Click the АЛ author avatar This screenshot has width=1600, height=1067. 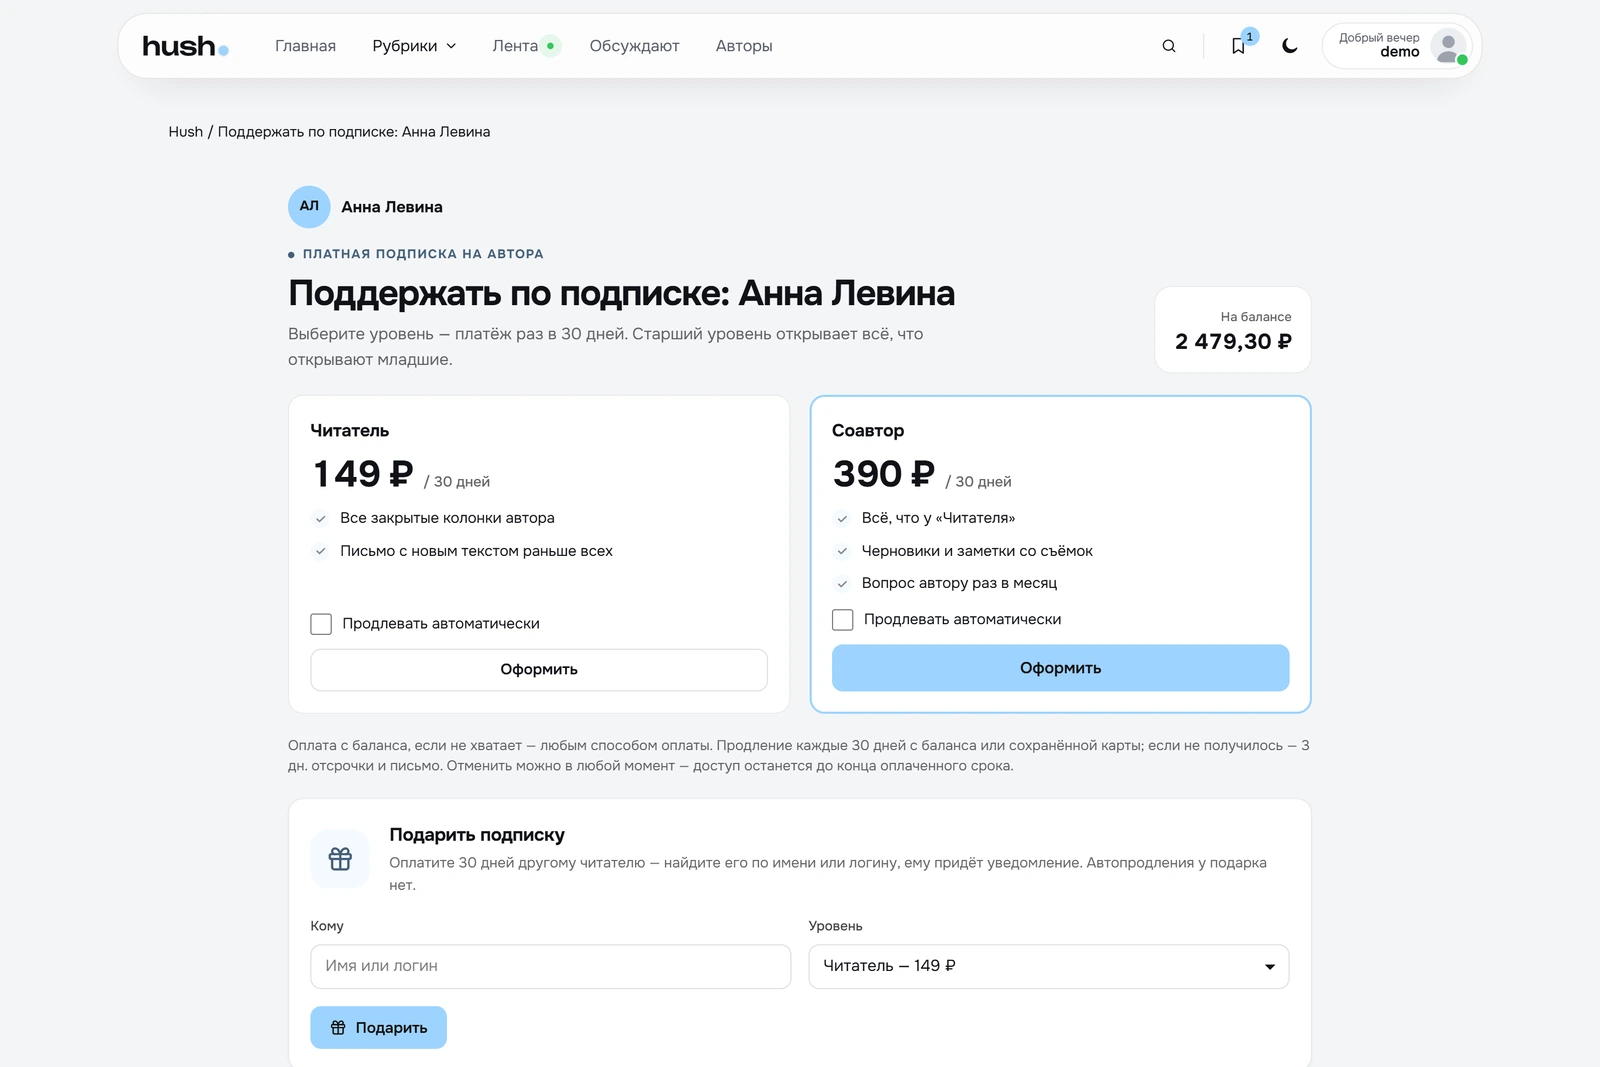click(309, 207)
